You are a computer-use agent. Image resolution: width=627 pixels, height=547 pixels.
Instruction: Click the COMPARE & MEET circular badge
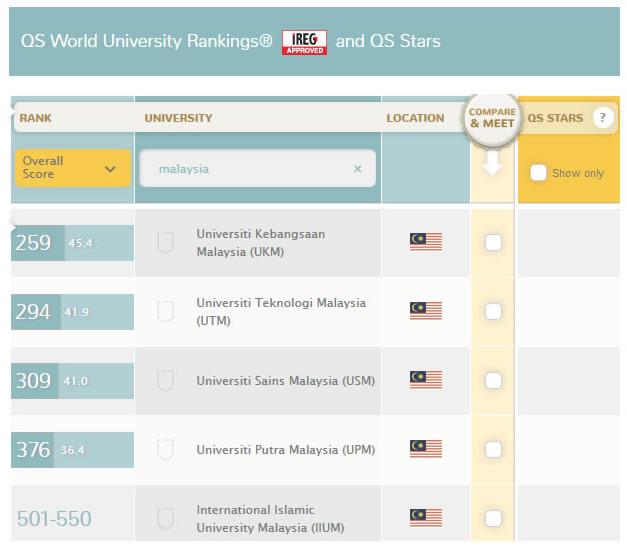(492, 118)
